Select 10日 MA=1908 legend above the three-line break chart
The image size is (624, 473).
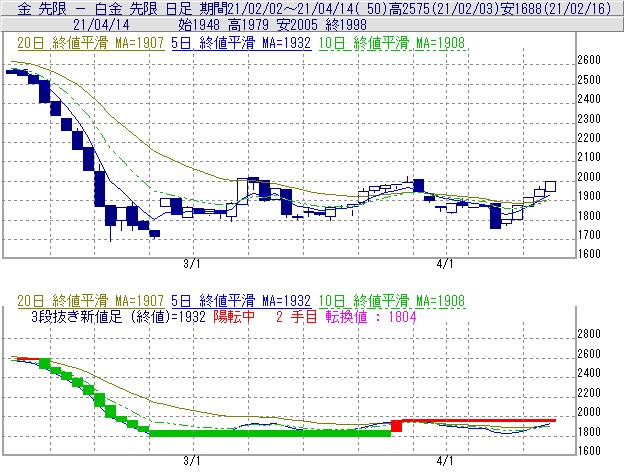[392, 301]
